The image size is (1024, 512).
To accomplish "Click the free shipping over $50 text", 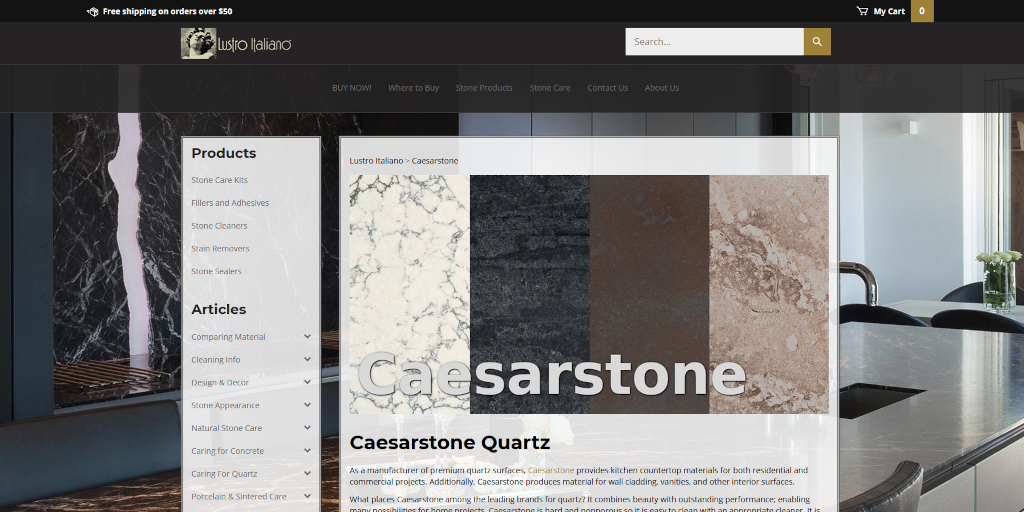I will [167, 11].
